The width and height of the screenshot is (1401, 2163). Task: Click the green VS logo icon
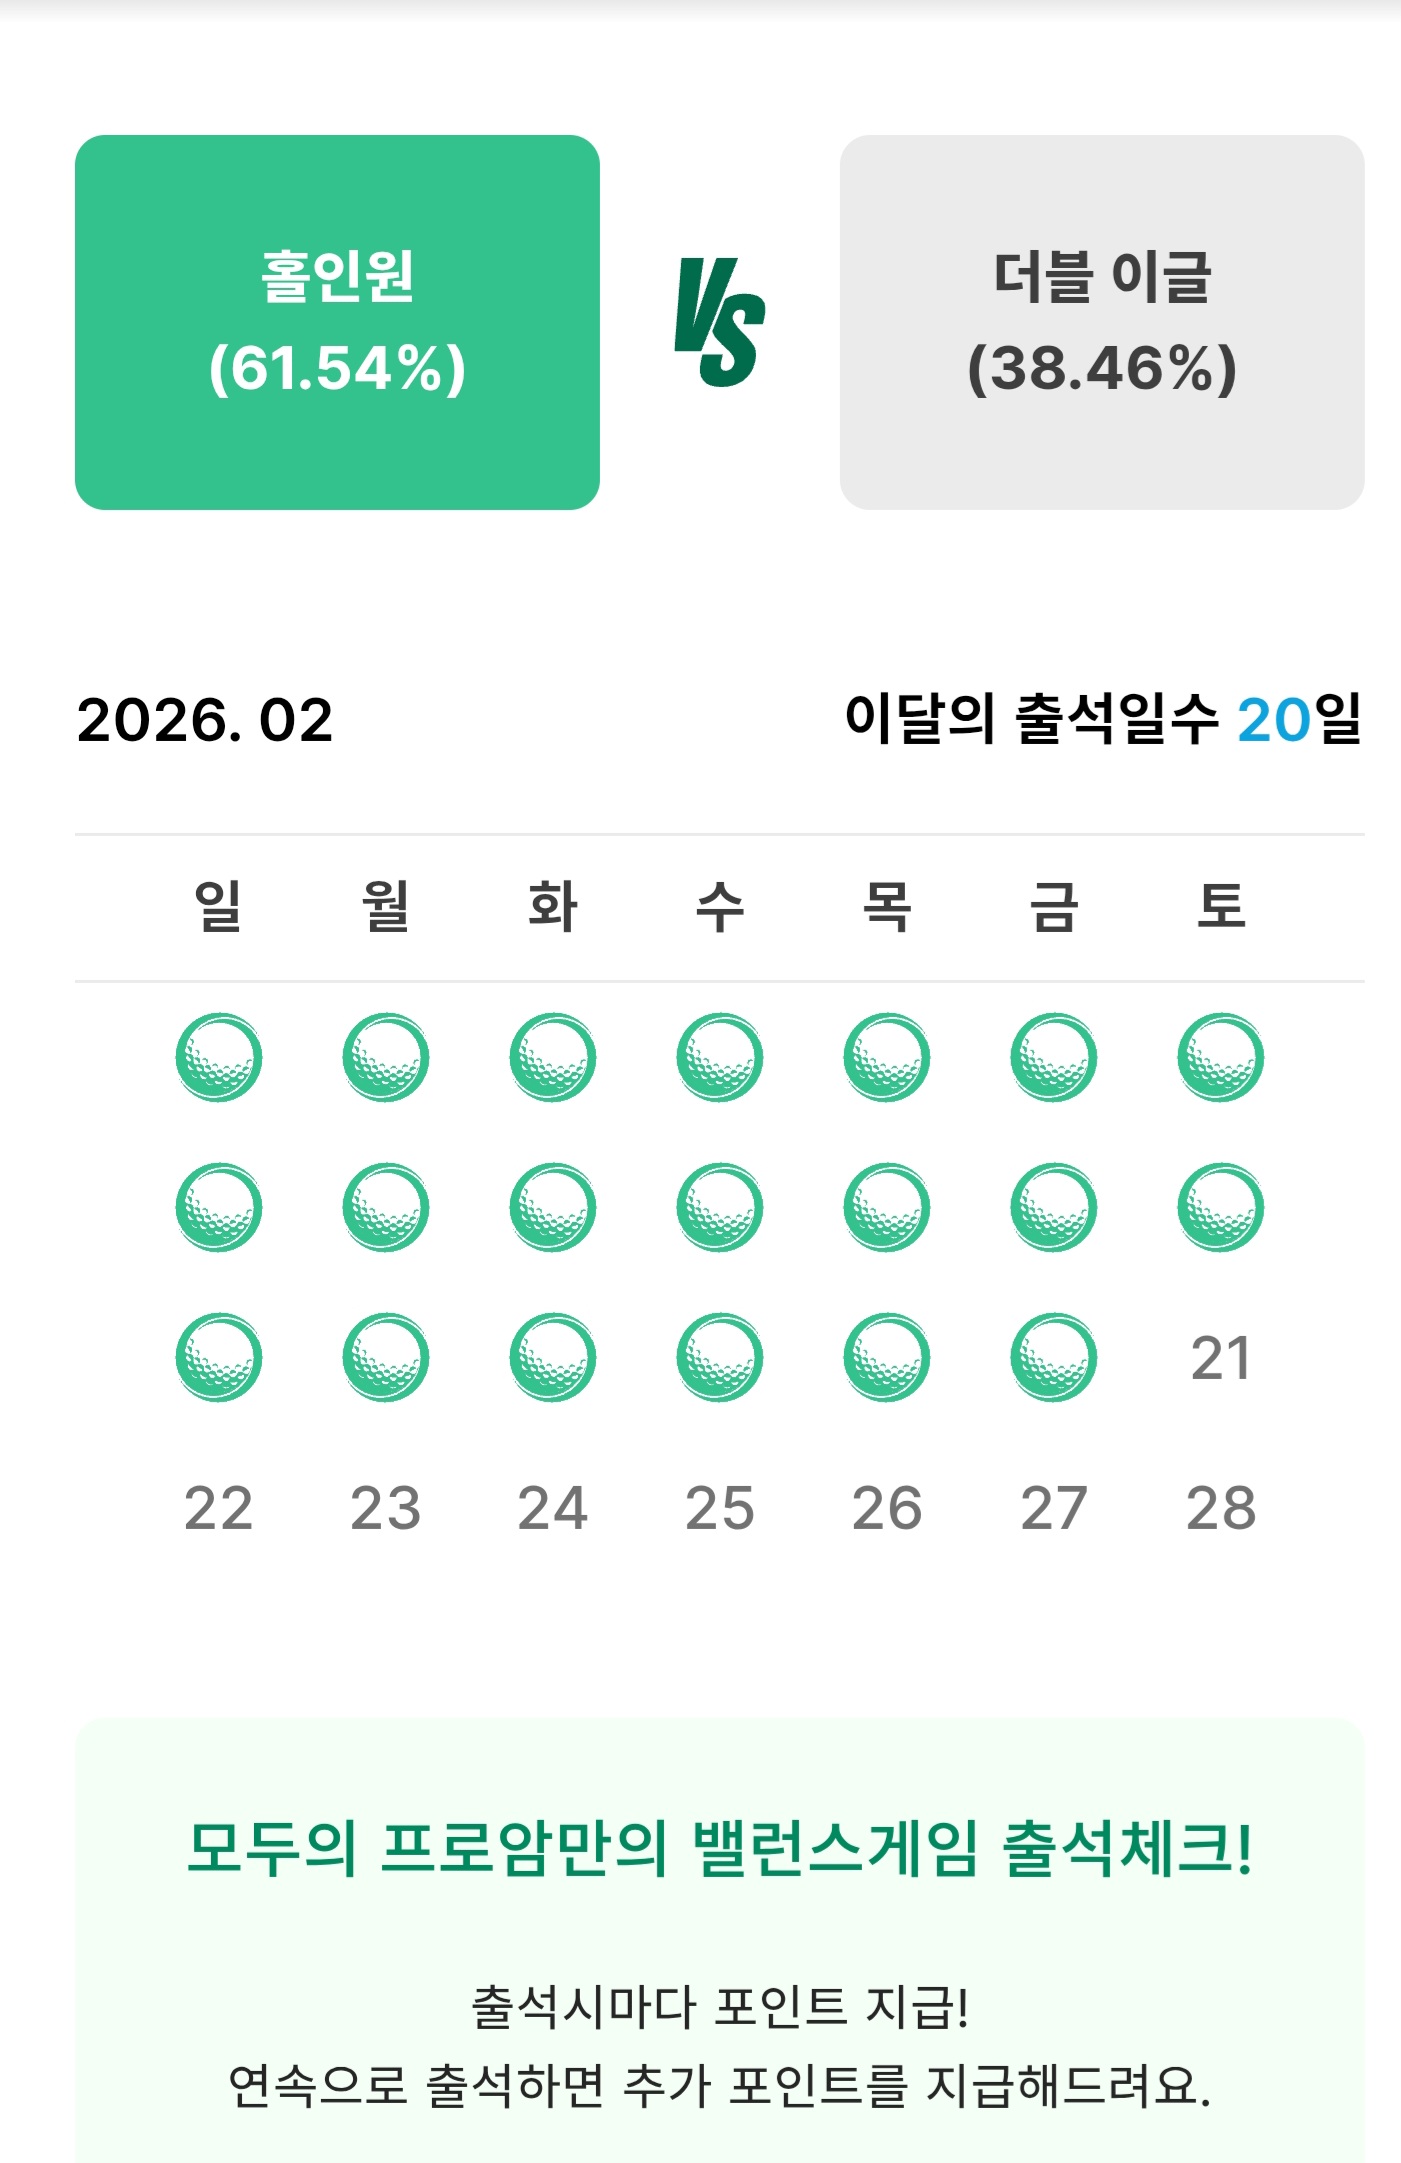720,322
